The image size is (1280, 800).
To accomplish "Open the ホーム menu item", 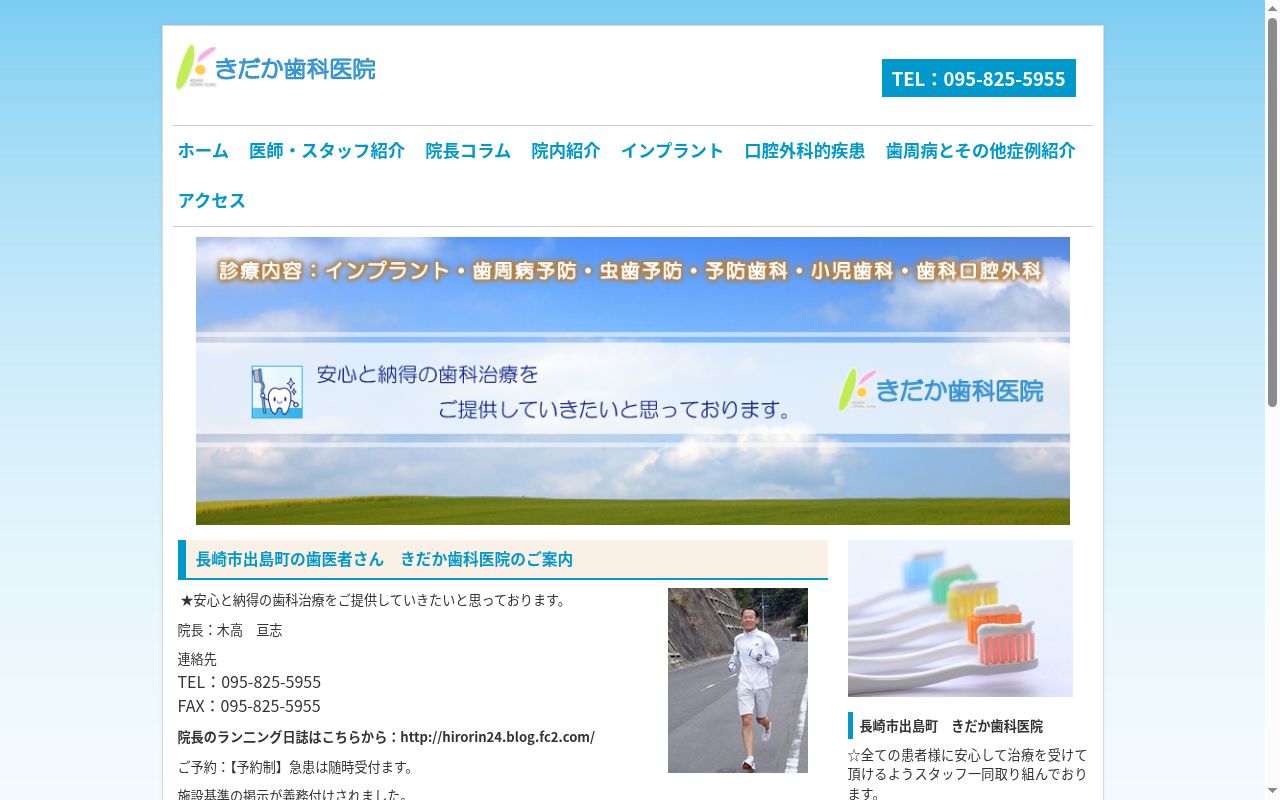I will pyautogui.click(x=203, y=150).
